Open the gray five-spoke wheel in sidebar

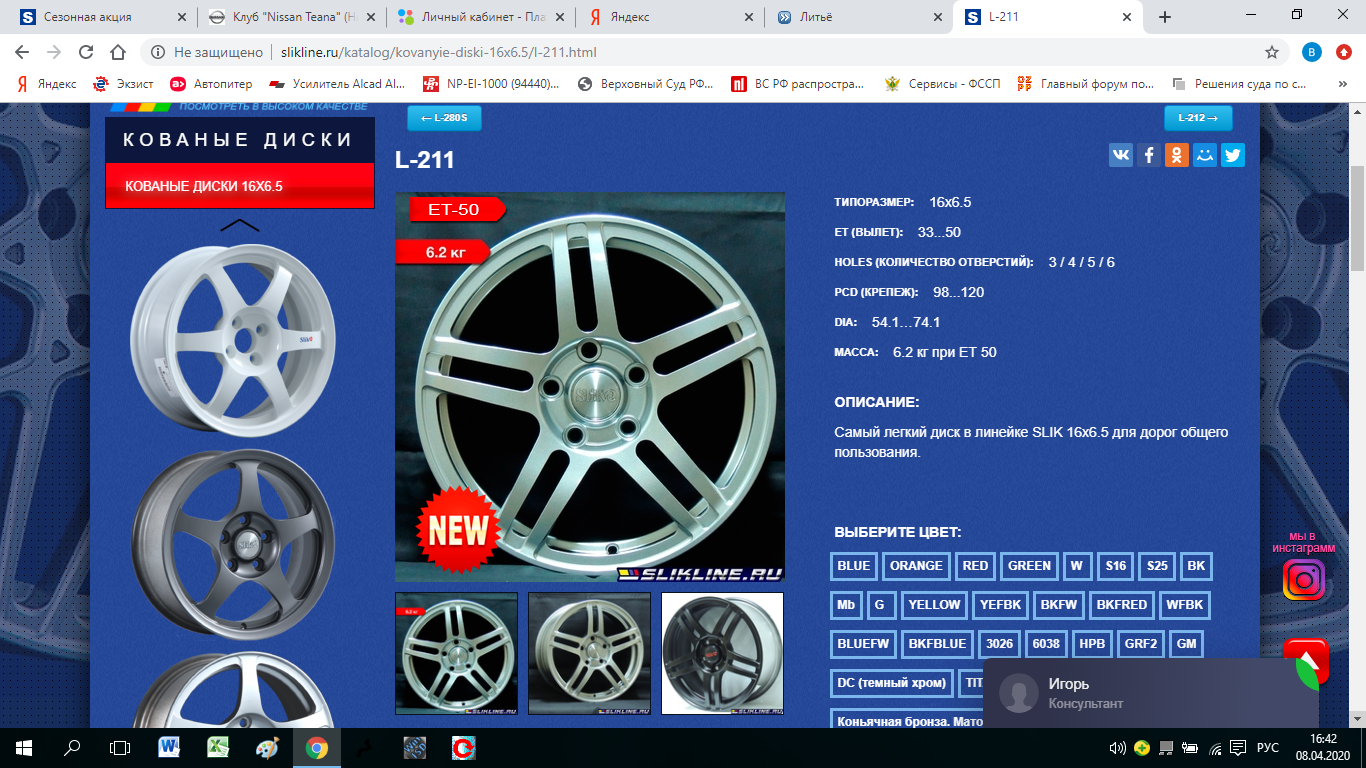click(232, 545)
